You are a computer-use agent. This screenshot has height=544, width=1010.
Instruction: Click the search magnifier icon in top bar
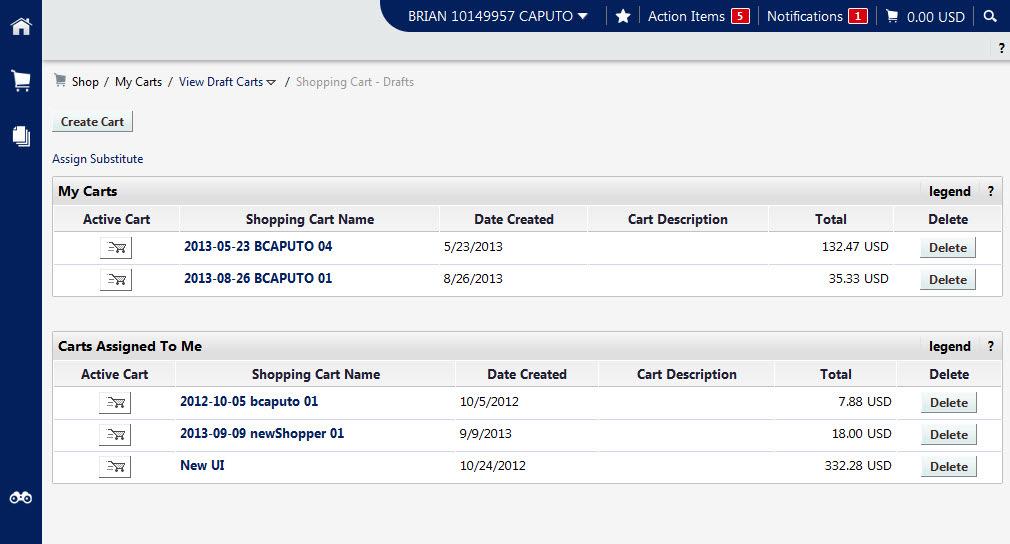[x=990, y=16]
